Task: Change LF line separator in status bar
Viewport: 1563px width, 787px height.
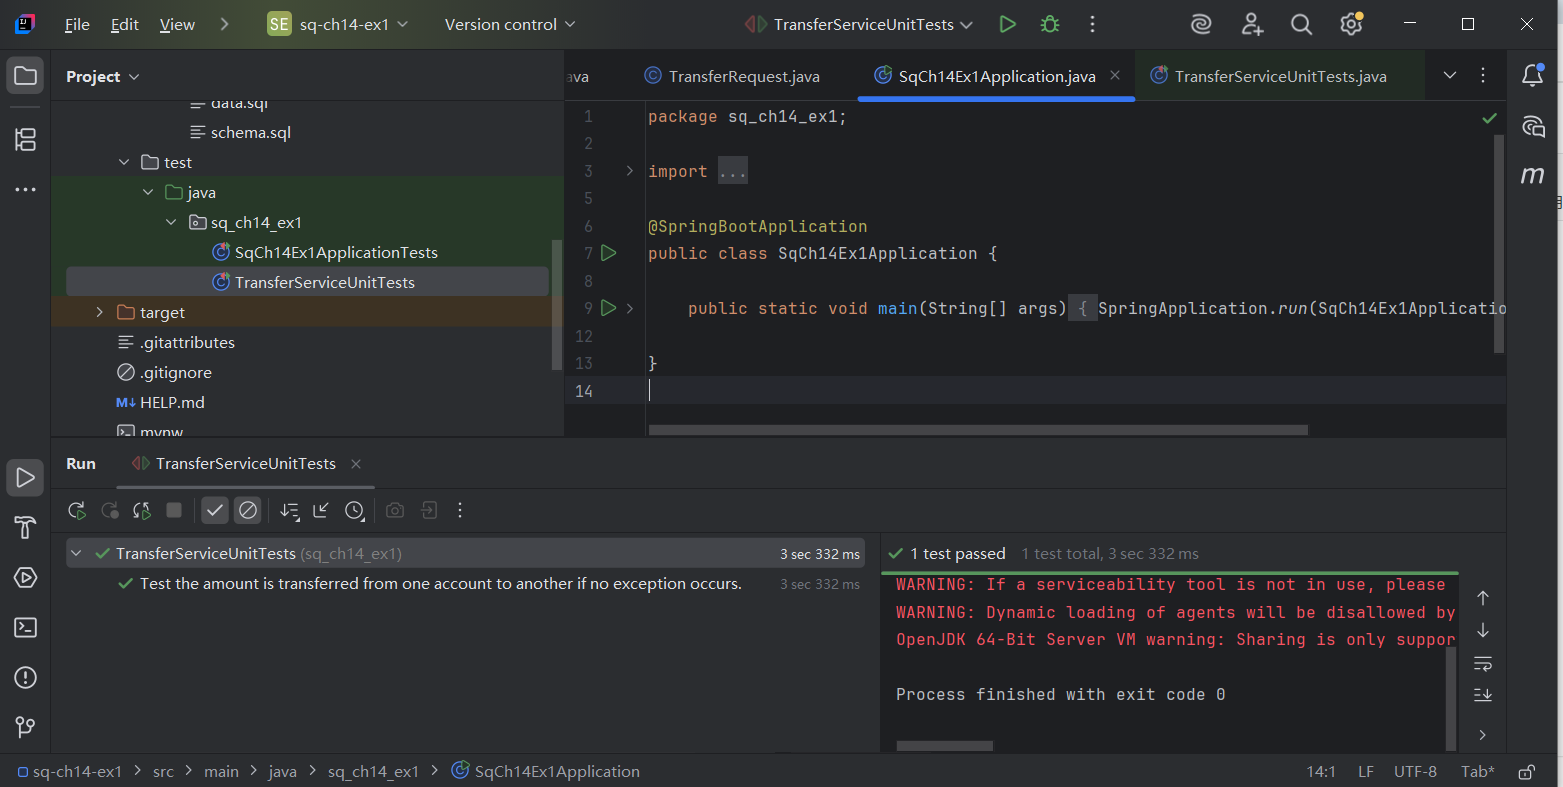Action: 1366,772
